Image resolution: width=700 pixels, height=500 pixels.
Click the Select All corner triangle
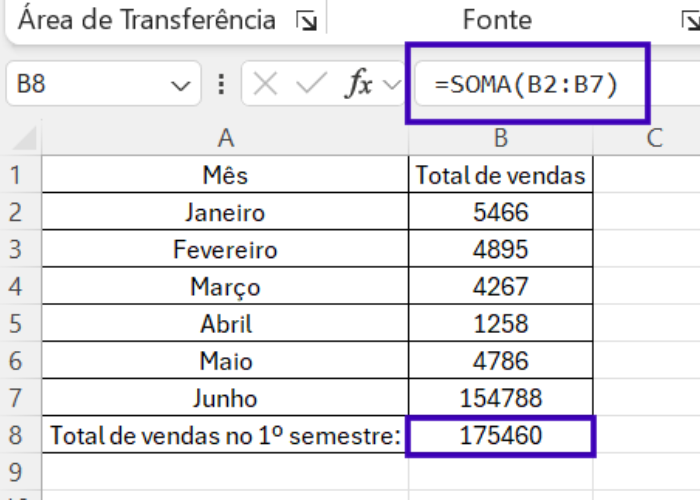pos(24,138)
